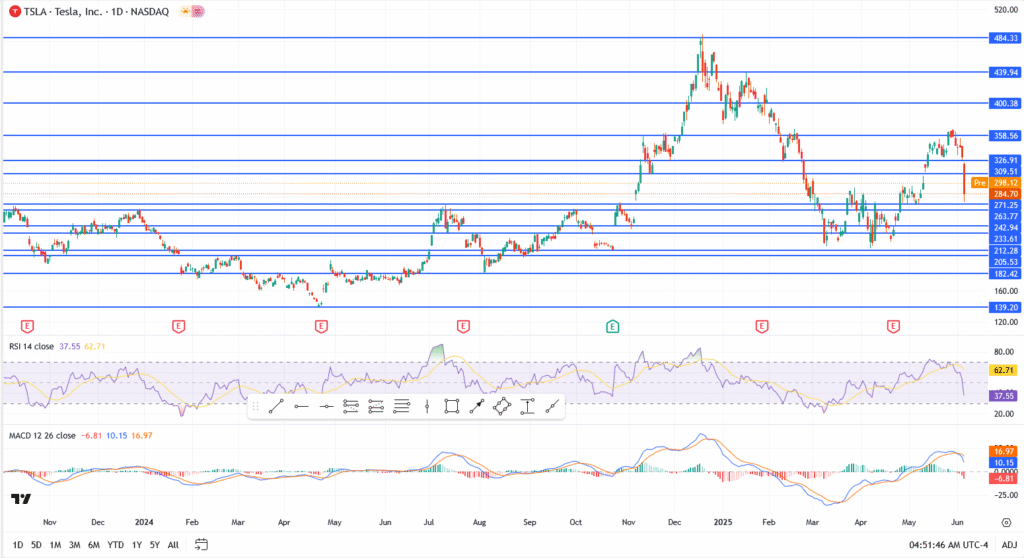Pick the I-beam price range tool

(x=527, y=406)
